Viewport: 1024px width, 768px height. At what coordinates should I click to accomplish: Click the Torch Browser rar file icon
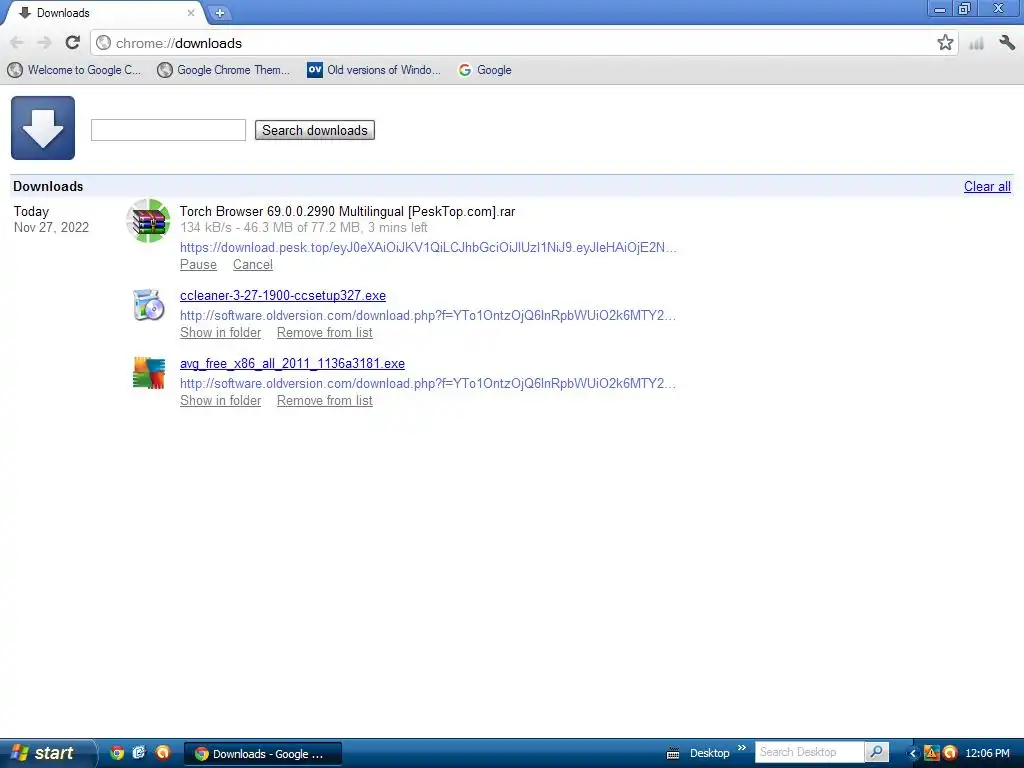coord(149,221)
